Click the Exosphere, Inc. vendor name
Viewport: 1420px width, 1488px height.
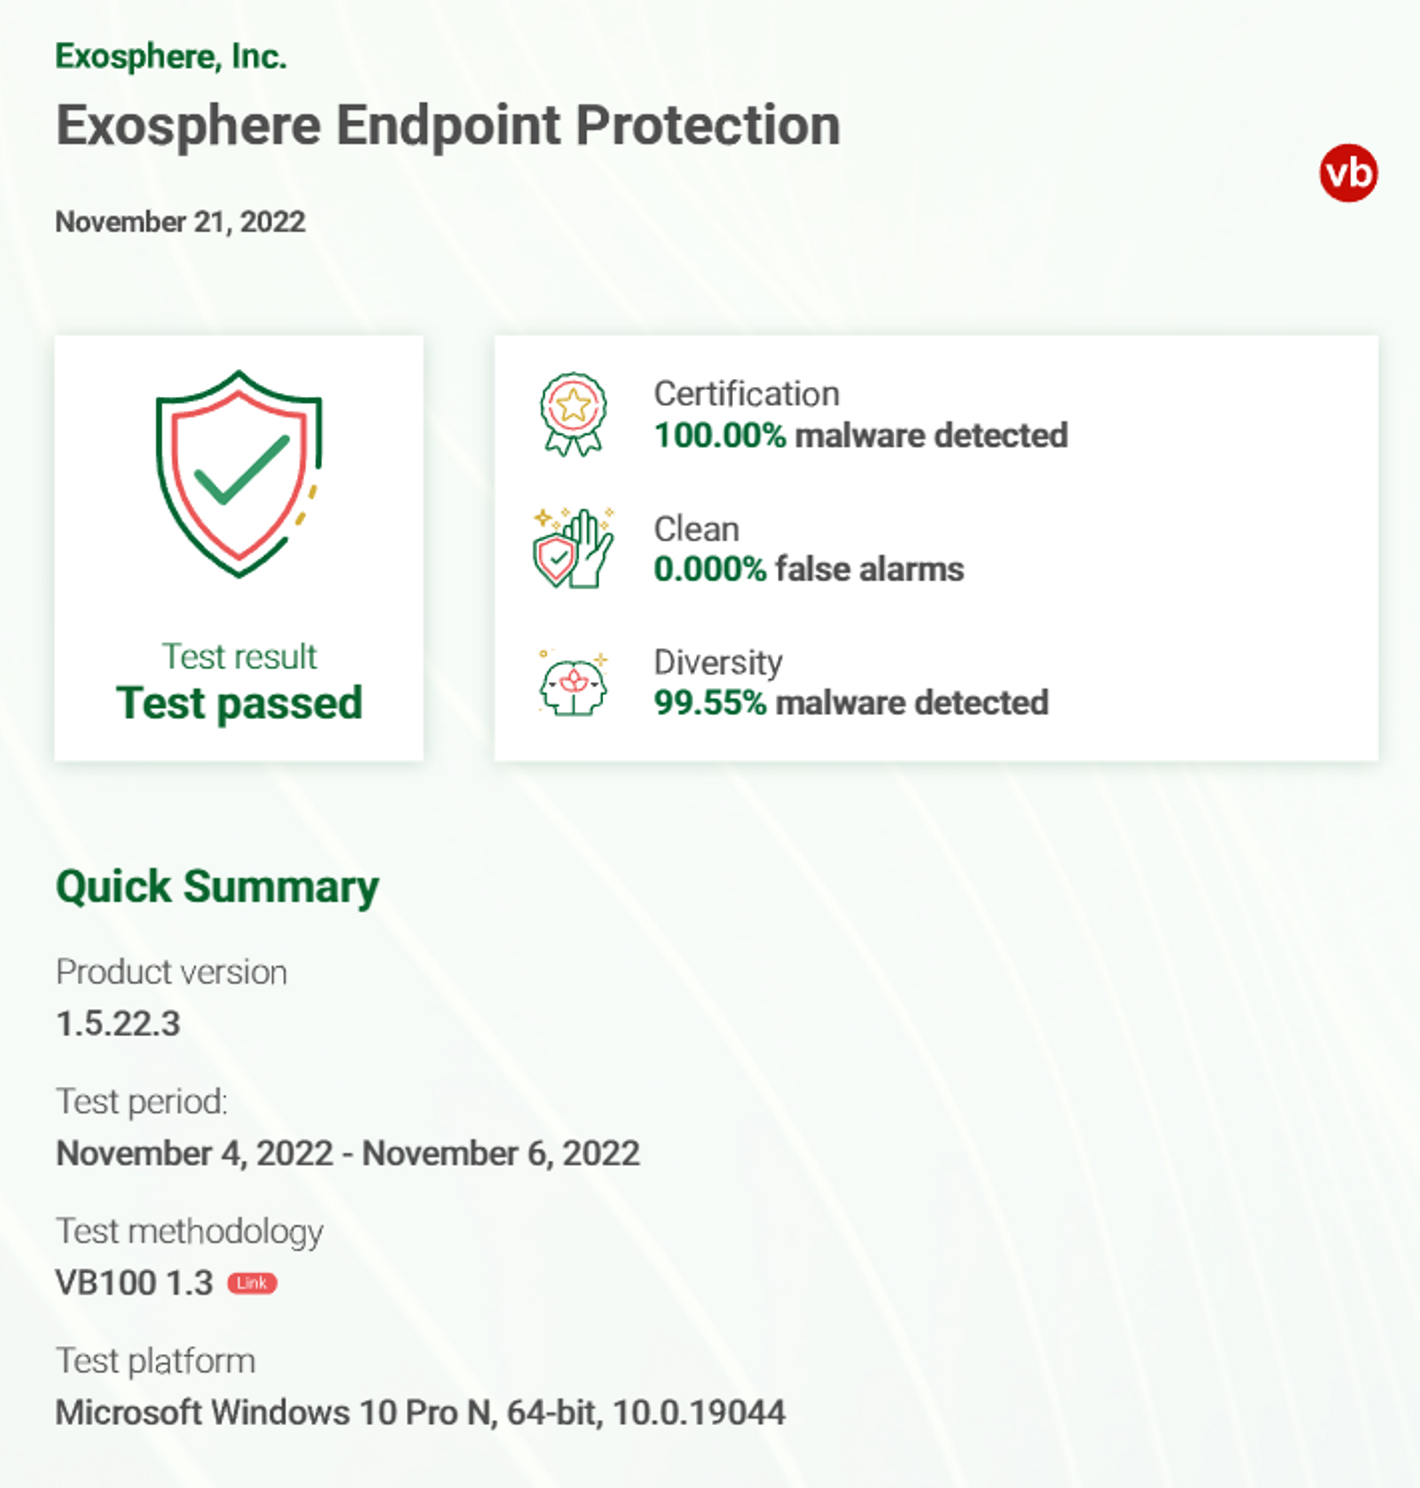171,57
